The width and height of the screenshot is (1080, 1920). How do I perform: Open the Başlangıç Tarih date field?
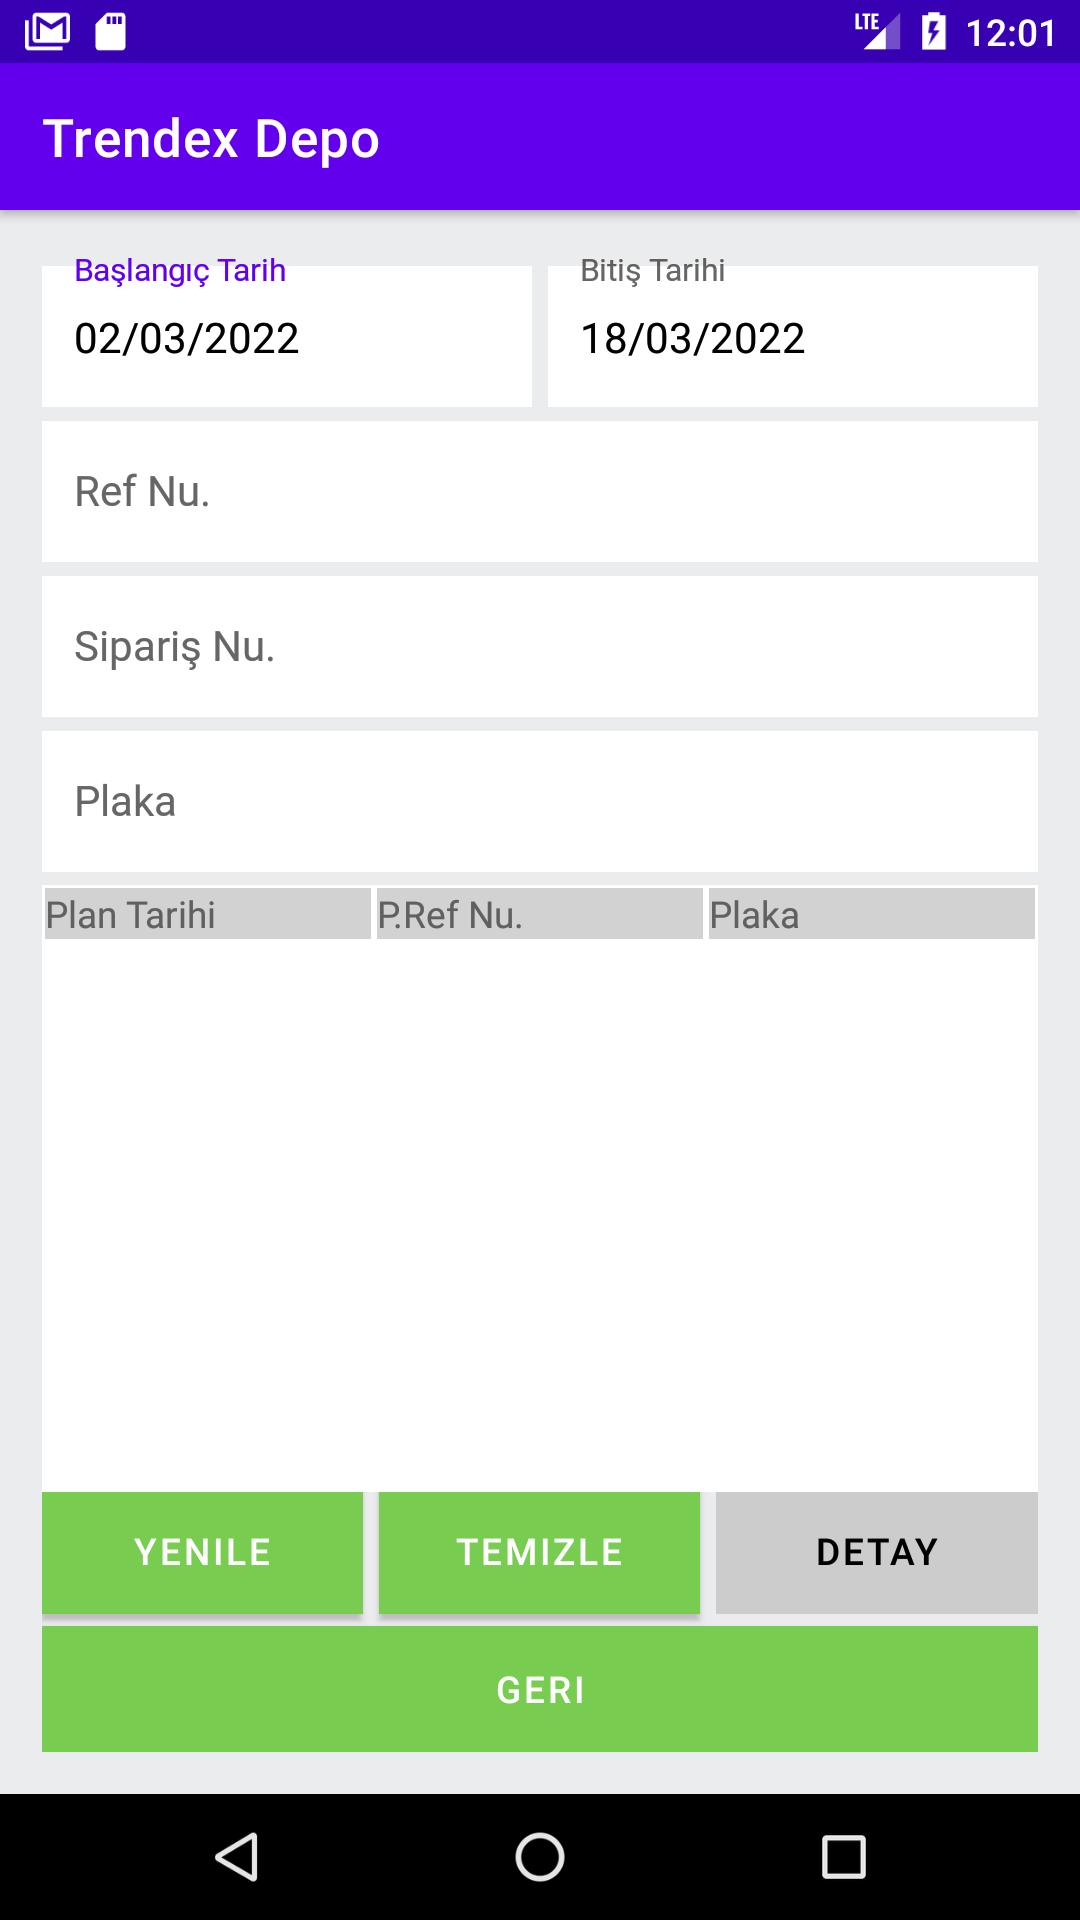[287, 336]
